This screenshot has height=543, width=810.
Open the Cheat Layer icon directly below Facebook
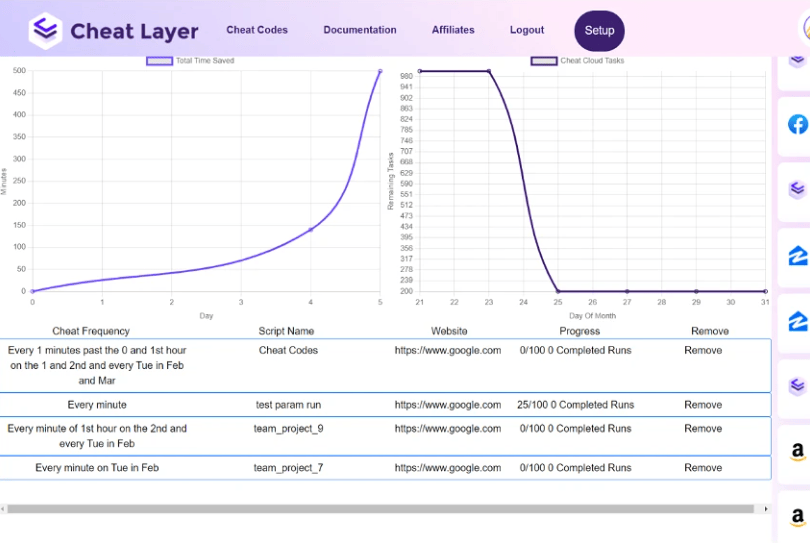(x=798, y=190)
